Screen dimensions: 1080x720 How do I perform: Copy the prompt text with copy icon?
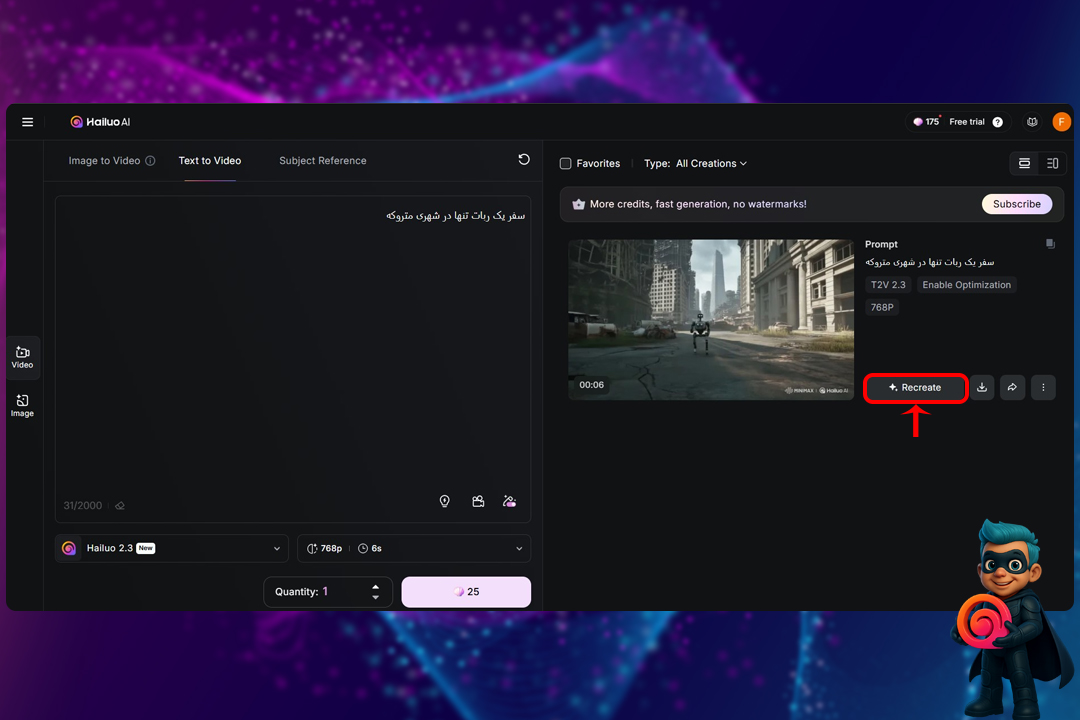point(1050,244)
